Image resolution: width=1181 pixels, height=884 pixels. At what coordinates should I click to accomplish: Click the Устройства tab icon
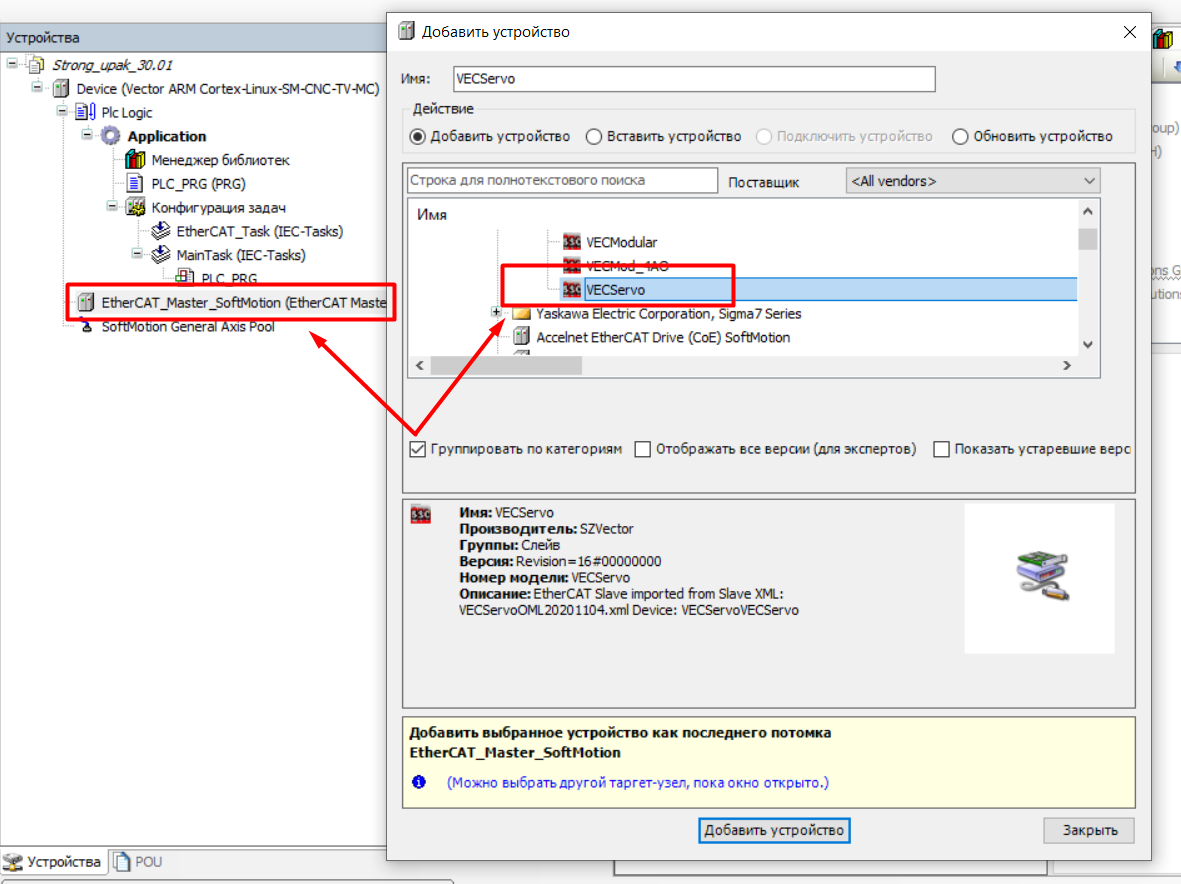tap(13, 861)
